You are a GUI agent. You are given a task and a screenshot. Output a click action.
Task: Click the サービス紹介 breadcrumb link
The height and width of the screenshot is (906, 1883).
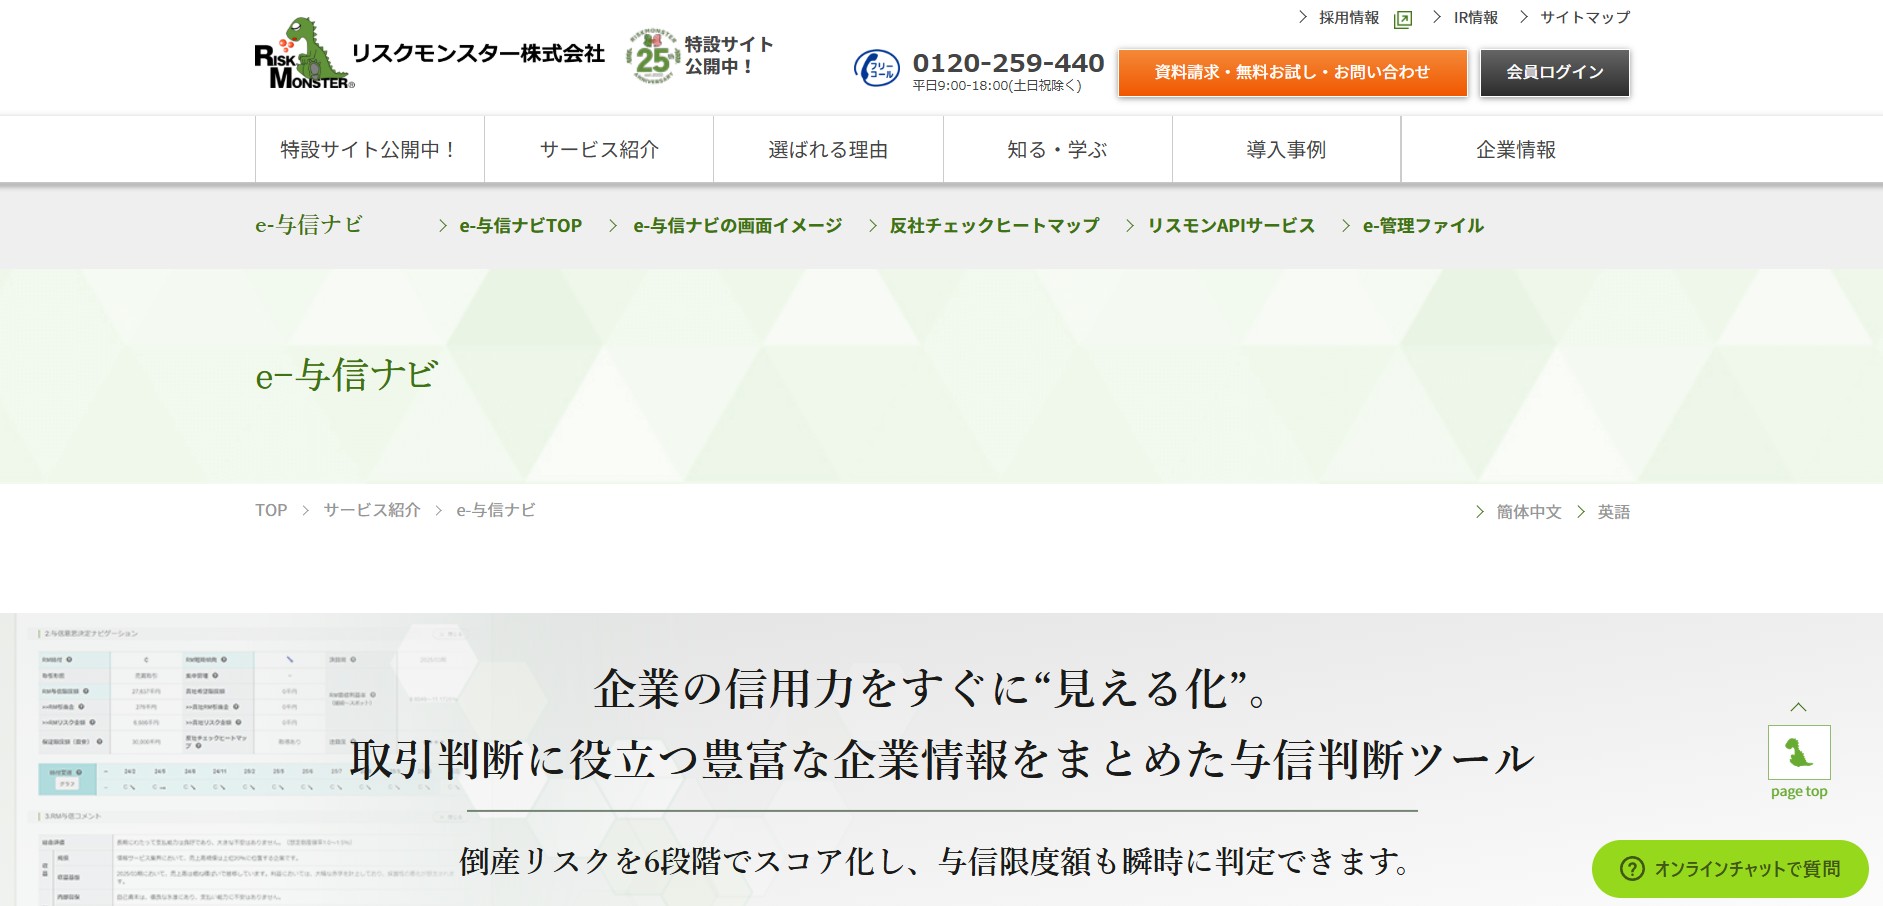click(x=372, y=510)
